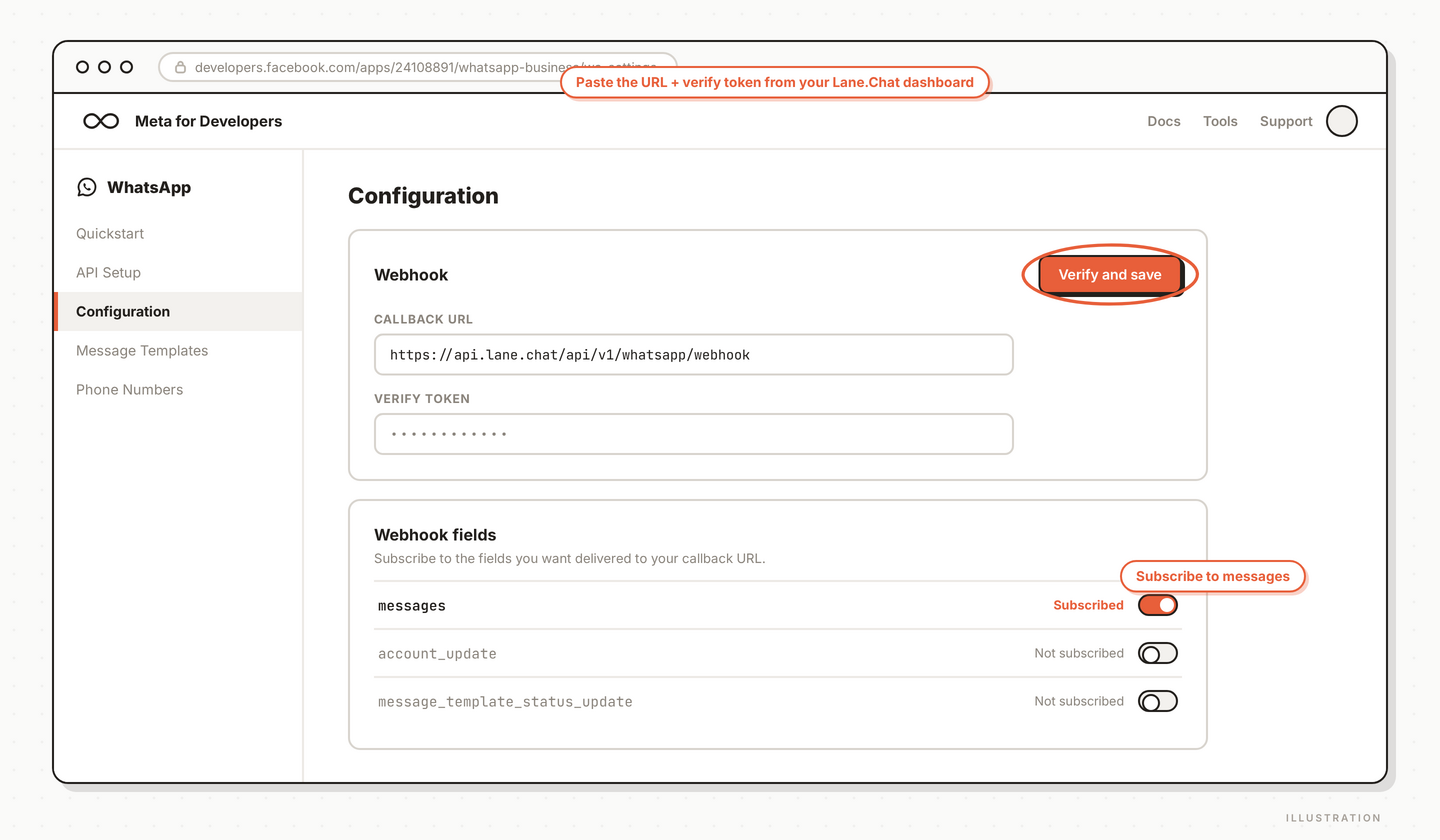The height and width of the screenshot is (840, 1440).
Task: Toggle the messages subscription switch
Action: click(x=1158, y=605)
